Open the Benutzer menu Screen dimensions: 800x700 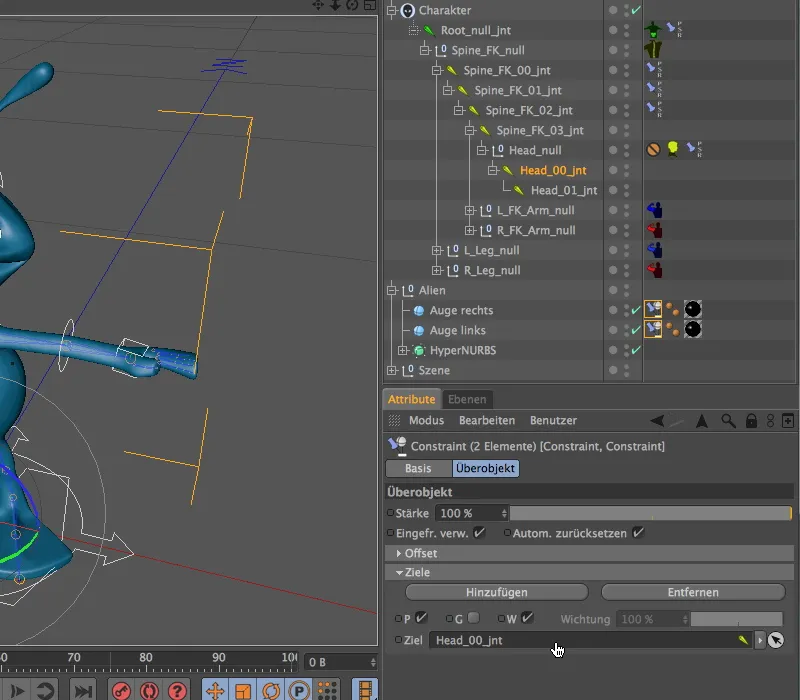coord(553,420)
